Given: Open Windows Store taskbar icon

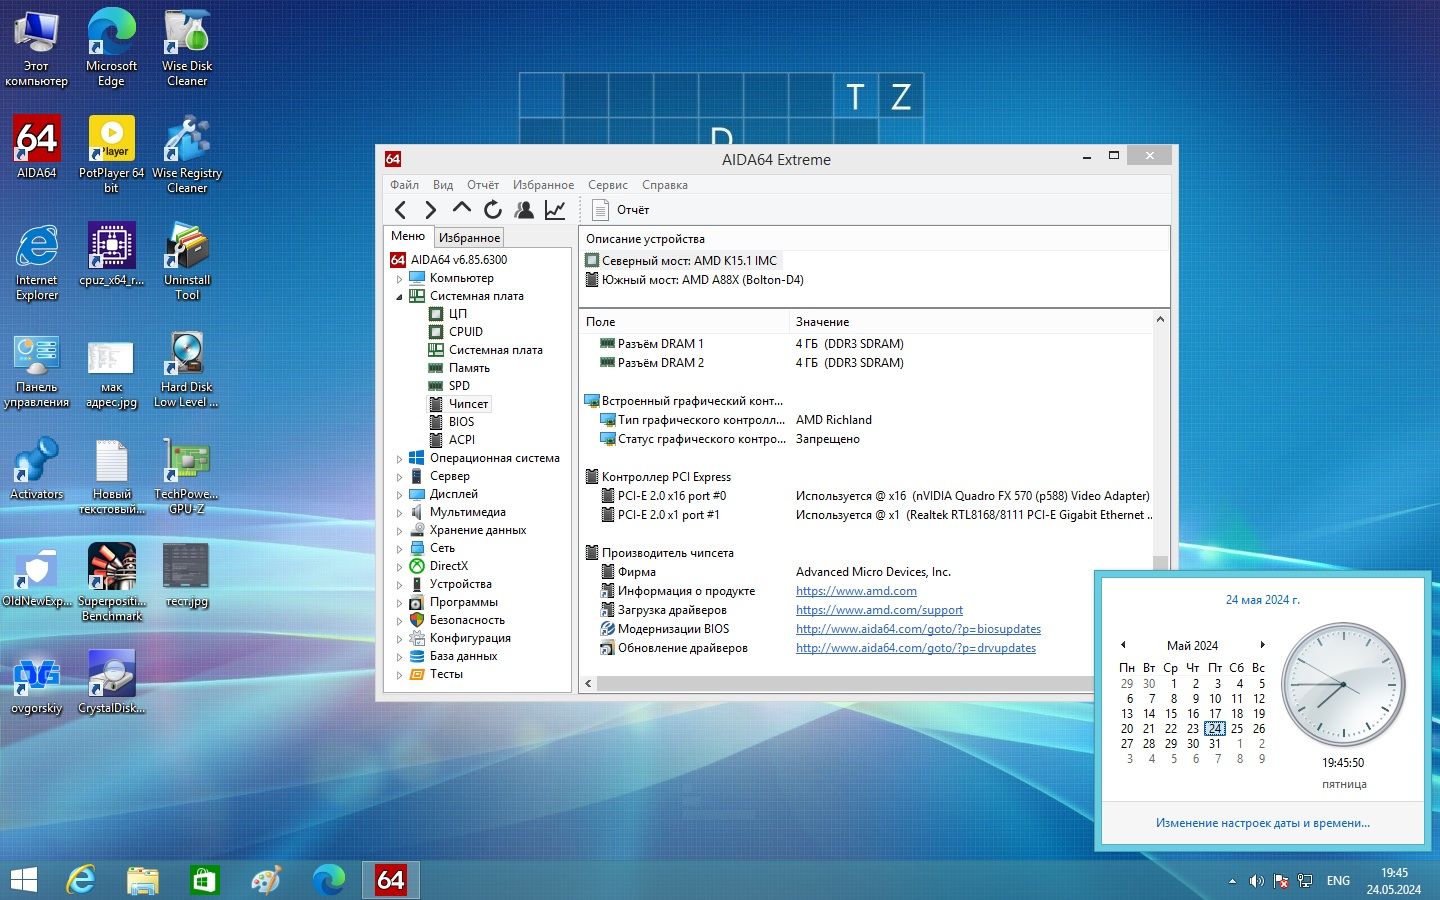Looking at the screenshot, I should coord(204,880).
